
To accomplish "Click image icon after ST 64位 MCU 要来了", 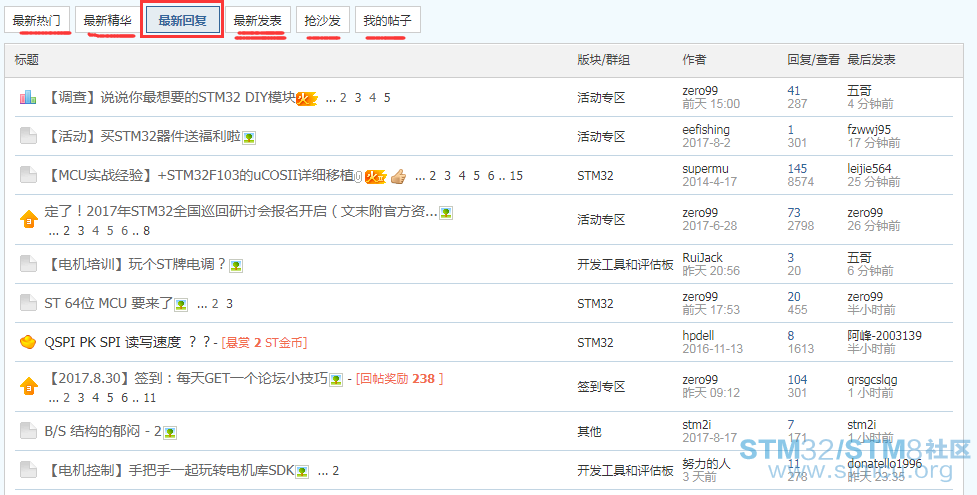I will [181, 305].
